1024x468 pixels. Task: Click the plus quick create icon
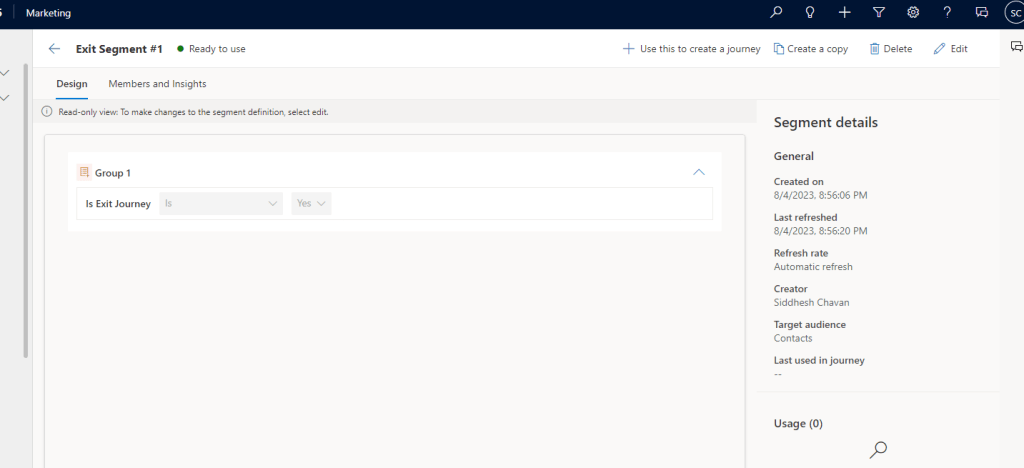coord(845,13)
